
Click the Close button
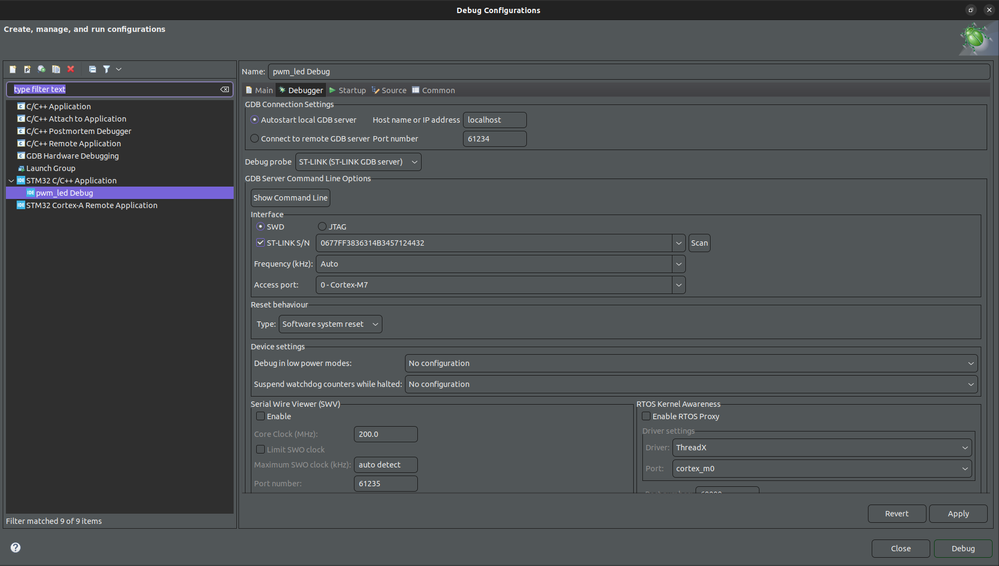901,549
